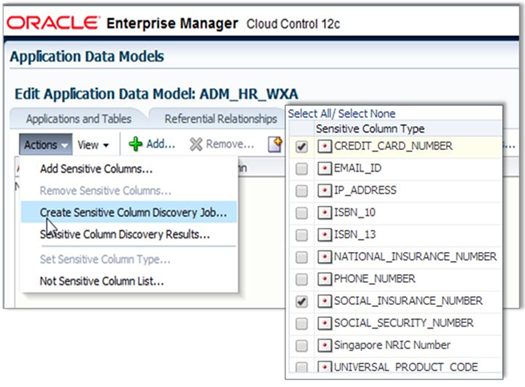Click the PHONE_NUMBER column type icon
Viewport: 525px width, 387px height.
pos(324,279)
